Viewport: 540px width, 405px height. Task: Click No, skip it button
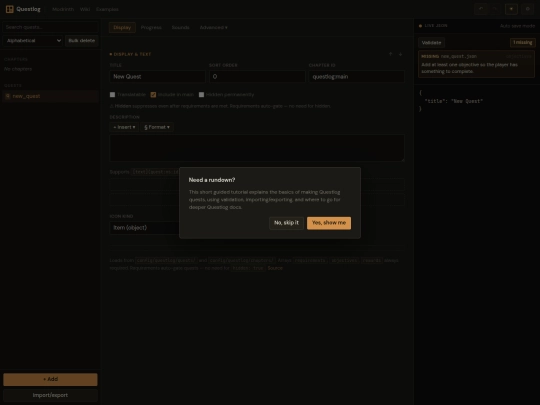tap(286, 223)
